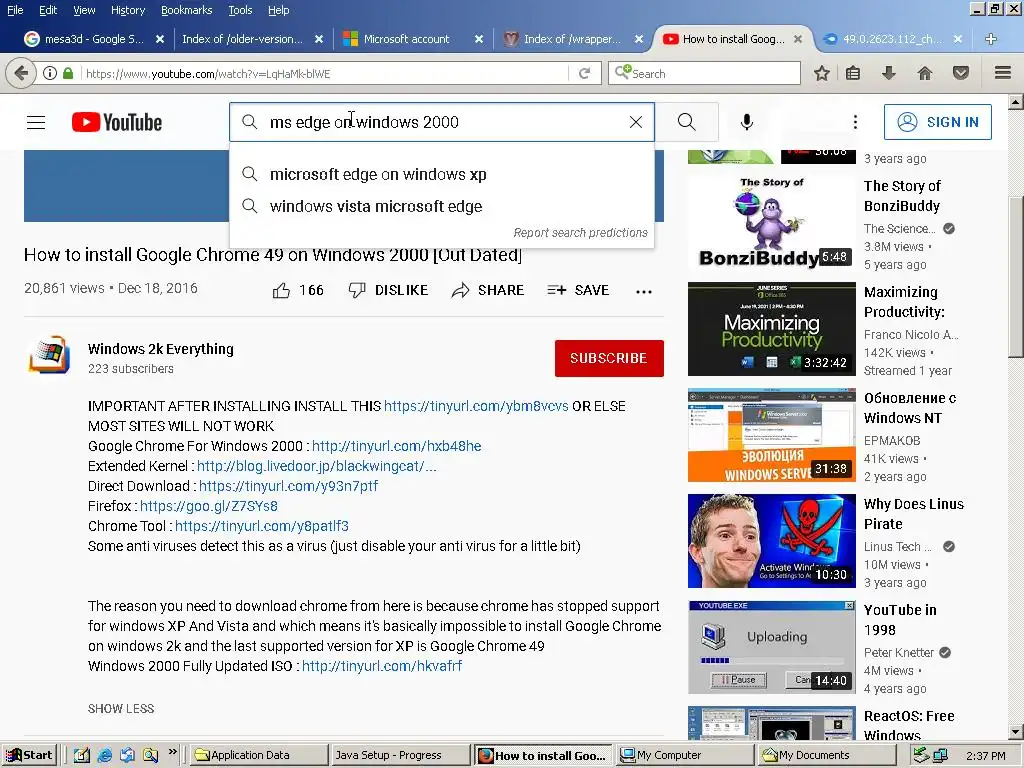Image resolution: width=1024 pixels, height=768 pixels.
Task: Open the Edit menu
Action: (48, 10)
